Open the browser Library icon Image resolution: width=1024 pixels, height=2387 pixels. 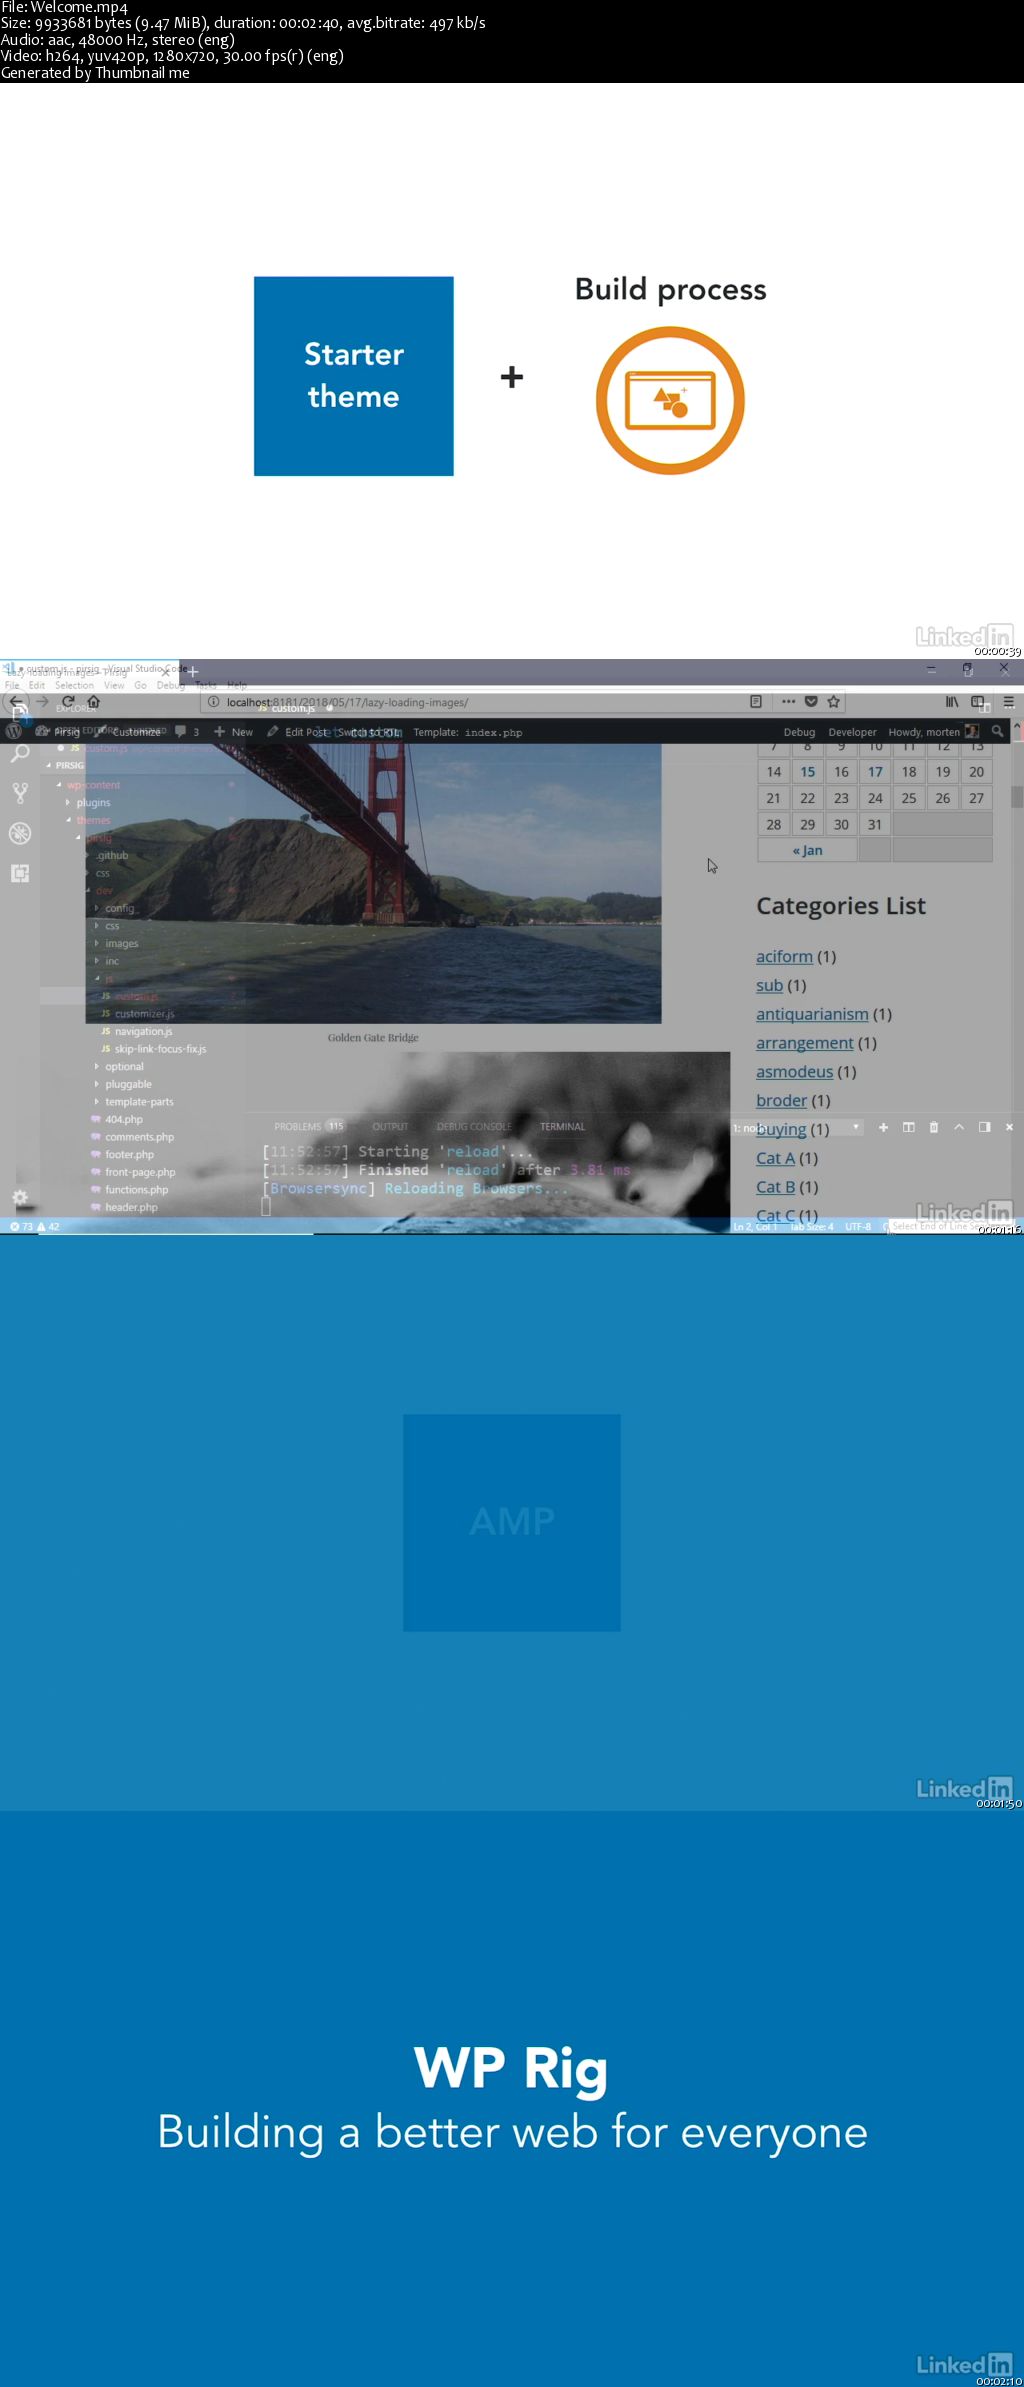pos(952,702)
